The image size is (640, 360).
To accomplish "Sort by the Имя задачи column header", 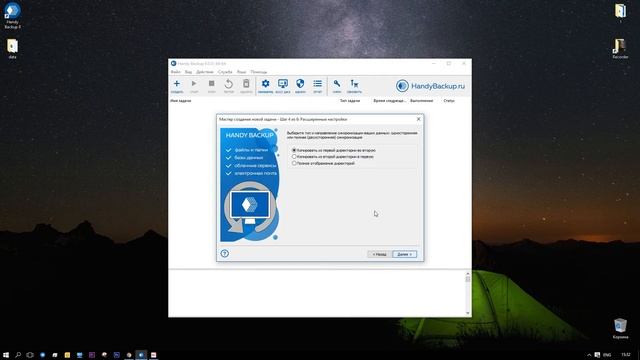I will point(180,101).
